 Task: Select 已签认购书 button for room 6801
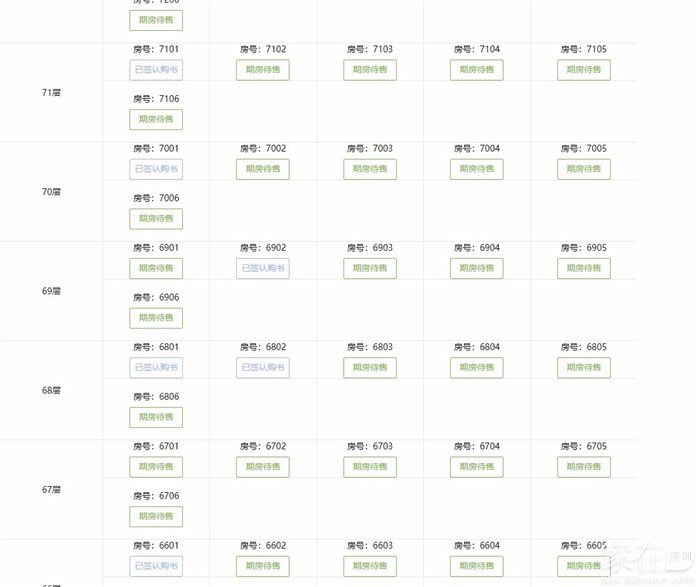156,368
